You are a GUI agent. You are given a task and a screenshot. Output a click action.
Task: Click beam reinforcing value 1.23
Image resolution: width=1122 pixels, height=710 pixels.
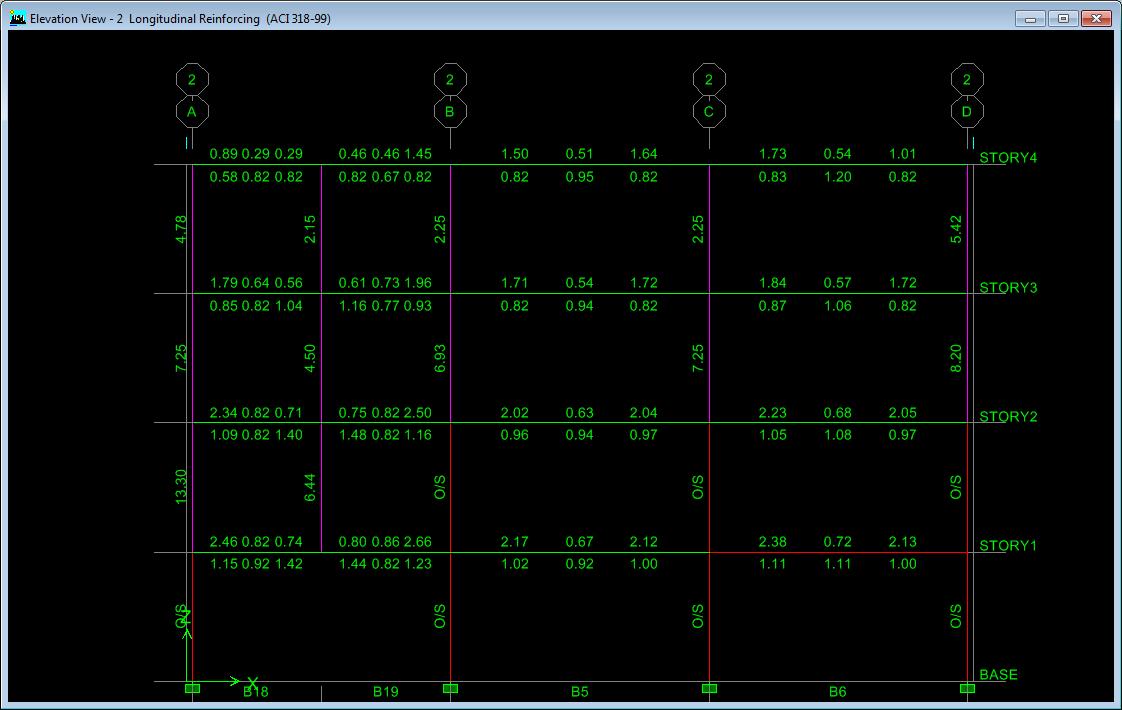click(418, 564)
